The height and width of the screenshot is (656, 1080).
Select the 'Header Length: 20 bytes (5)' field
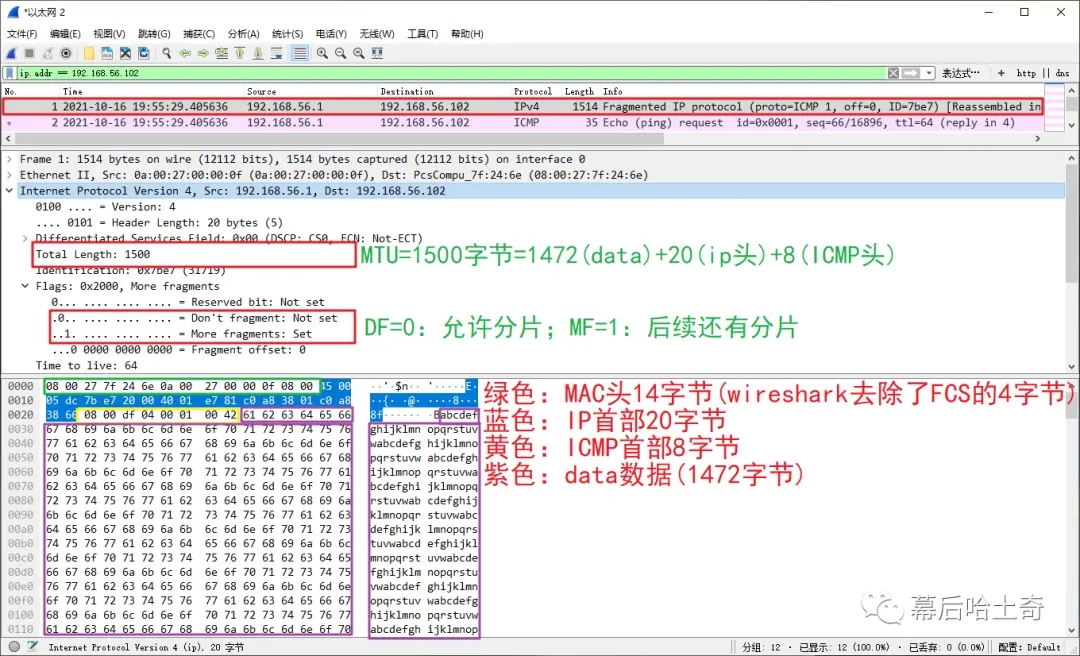[x=159, y=223]
